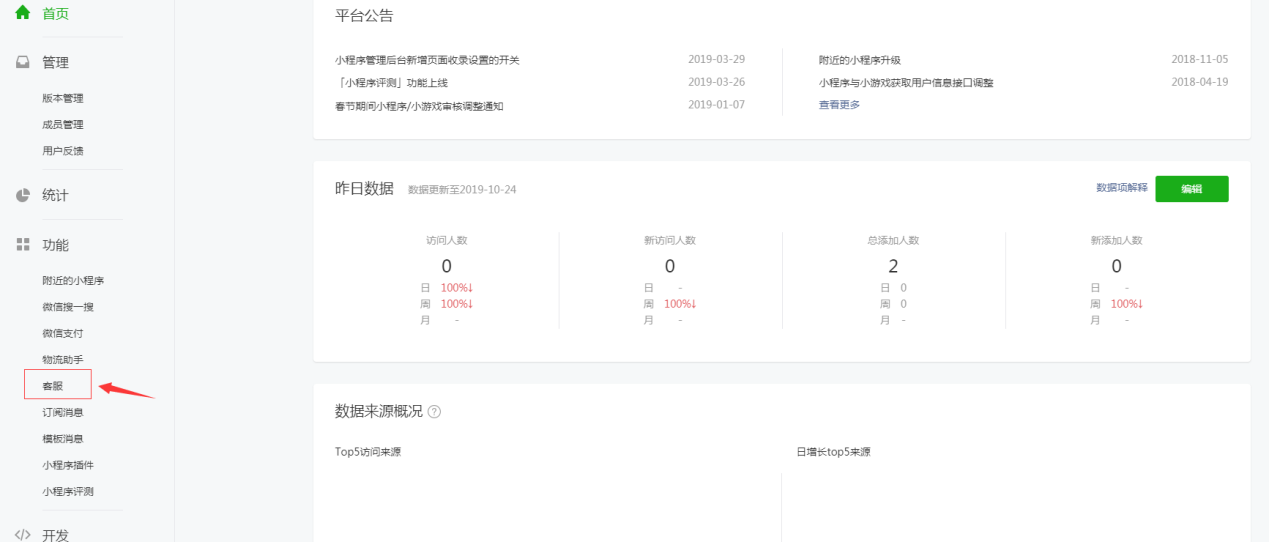1269x542 pixels.
Task: Click the management inbox tray icon
Action: pos(23,62)
